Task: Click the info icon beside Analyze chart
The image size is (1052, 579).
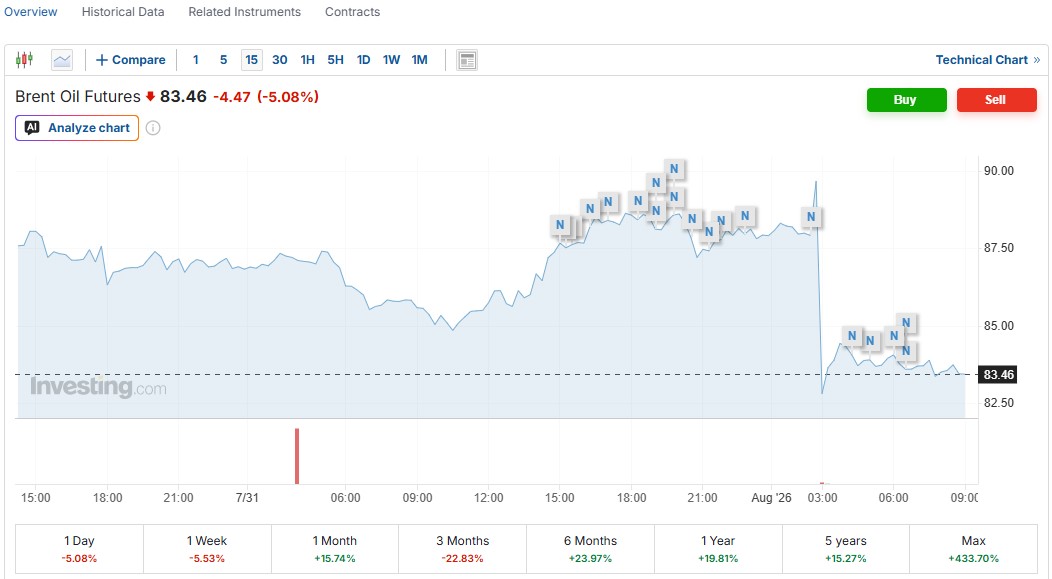Action: pos(153,128)
